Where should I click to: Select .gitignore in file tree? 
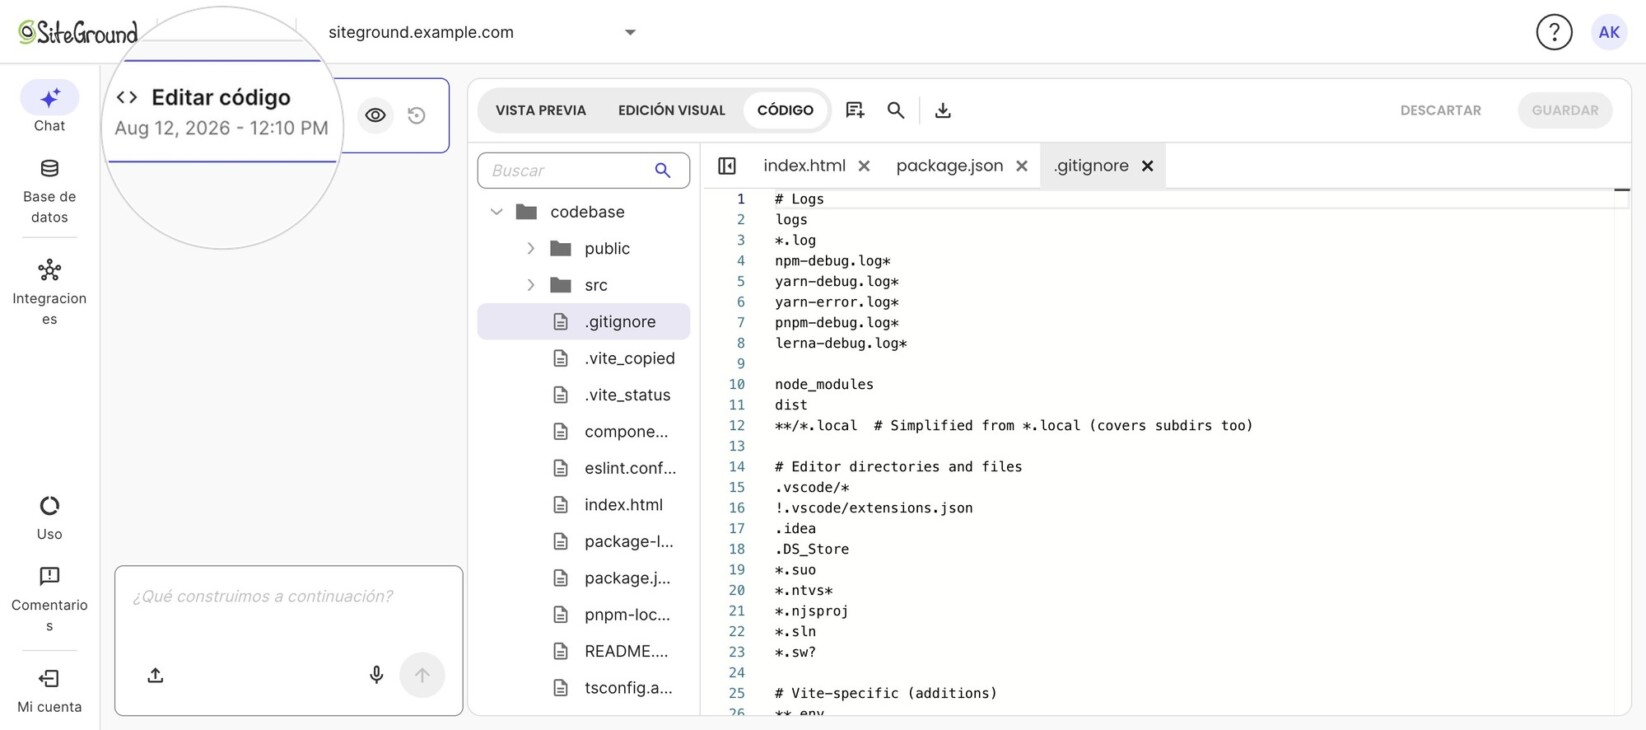584,322
